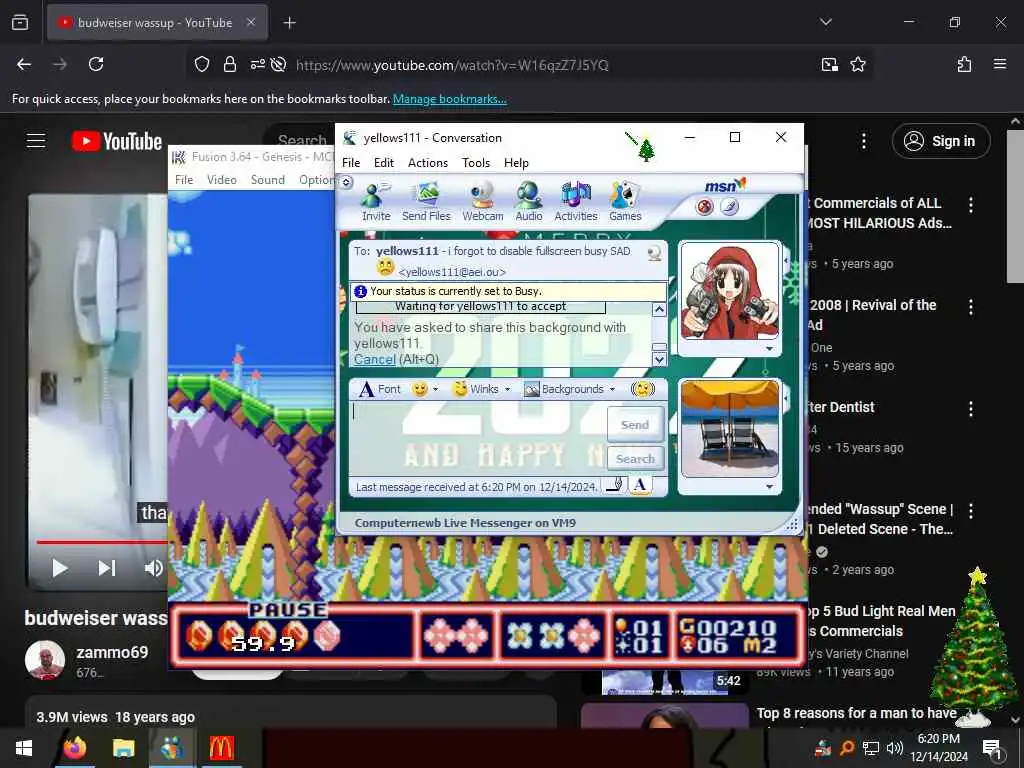Open options for 'Wassup Scene' video suggestion
The height and width of the screenshot is (768, 1024).
[970, 511]
